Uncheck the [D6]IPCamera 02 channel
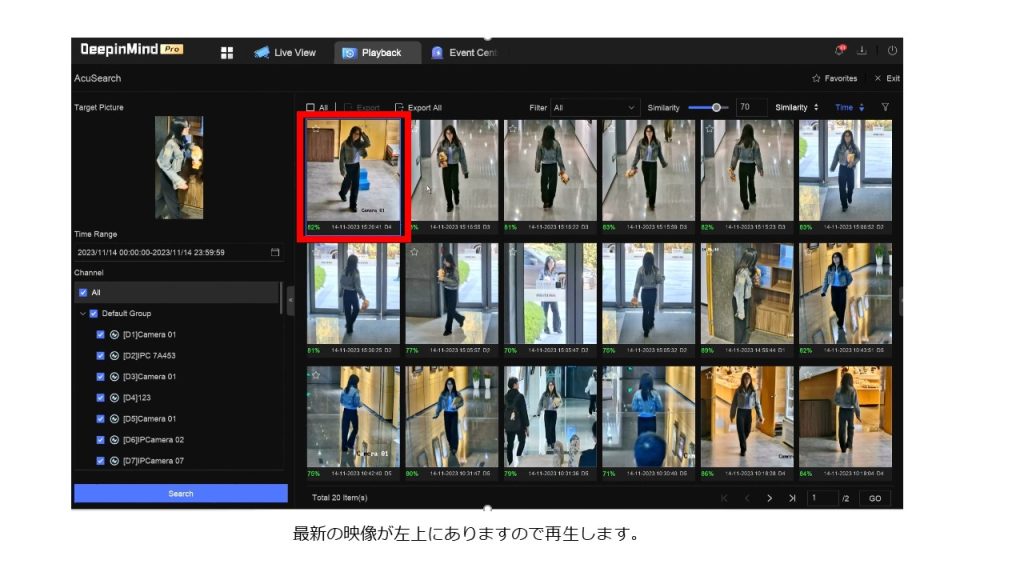 coord(100,439)
